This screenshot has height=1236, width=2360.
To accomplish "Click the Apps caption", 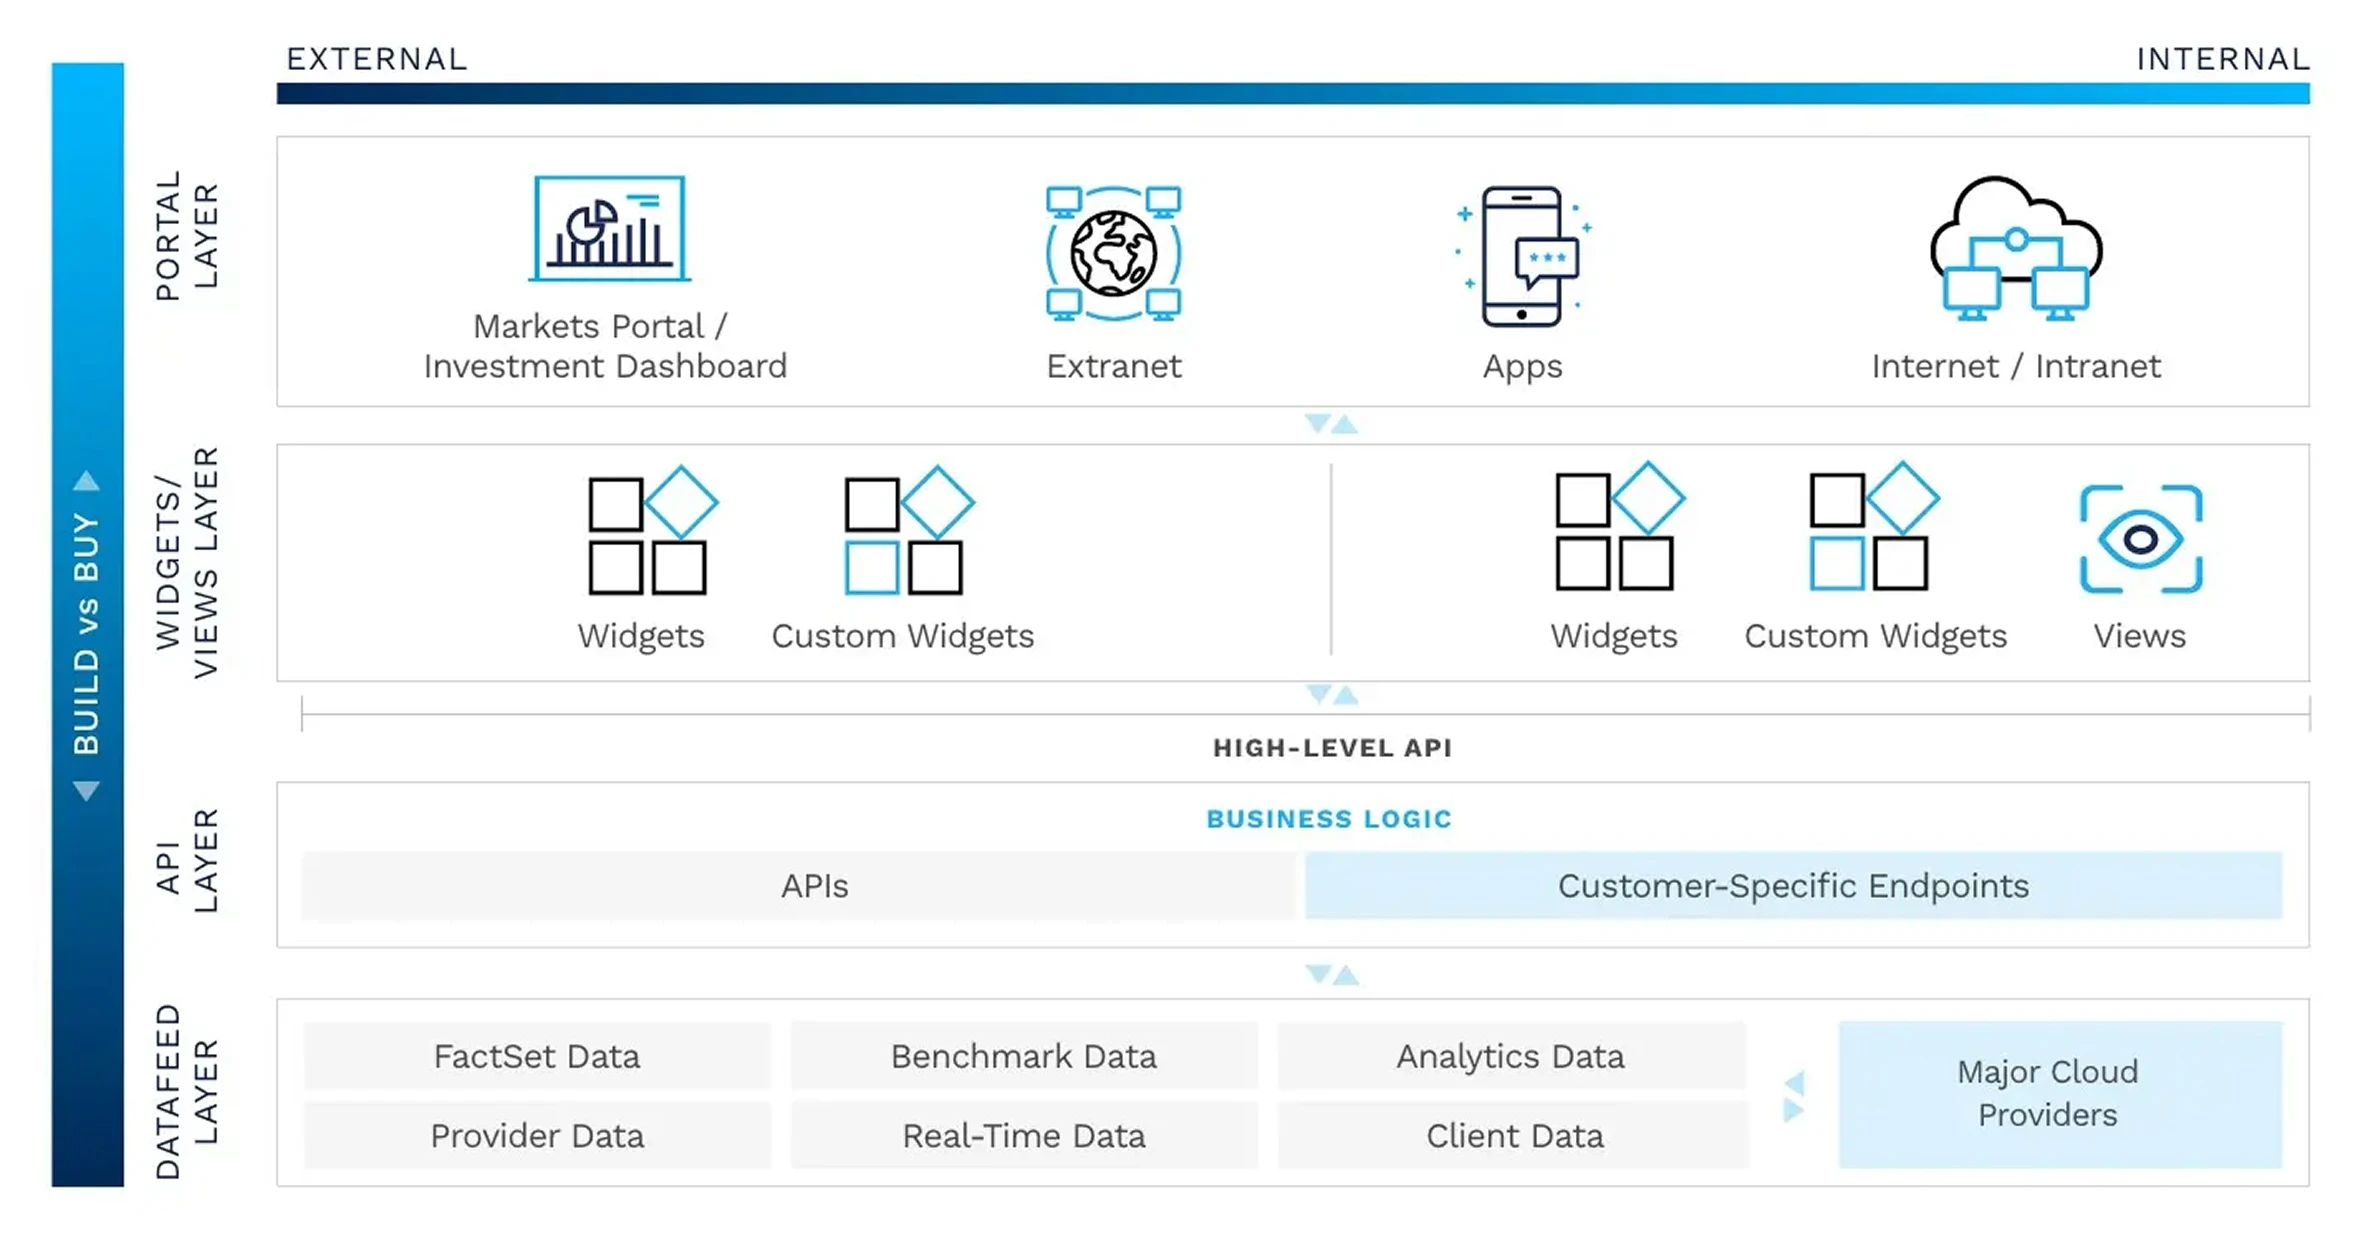I will pyautogui.click(x=1522, y=367).
